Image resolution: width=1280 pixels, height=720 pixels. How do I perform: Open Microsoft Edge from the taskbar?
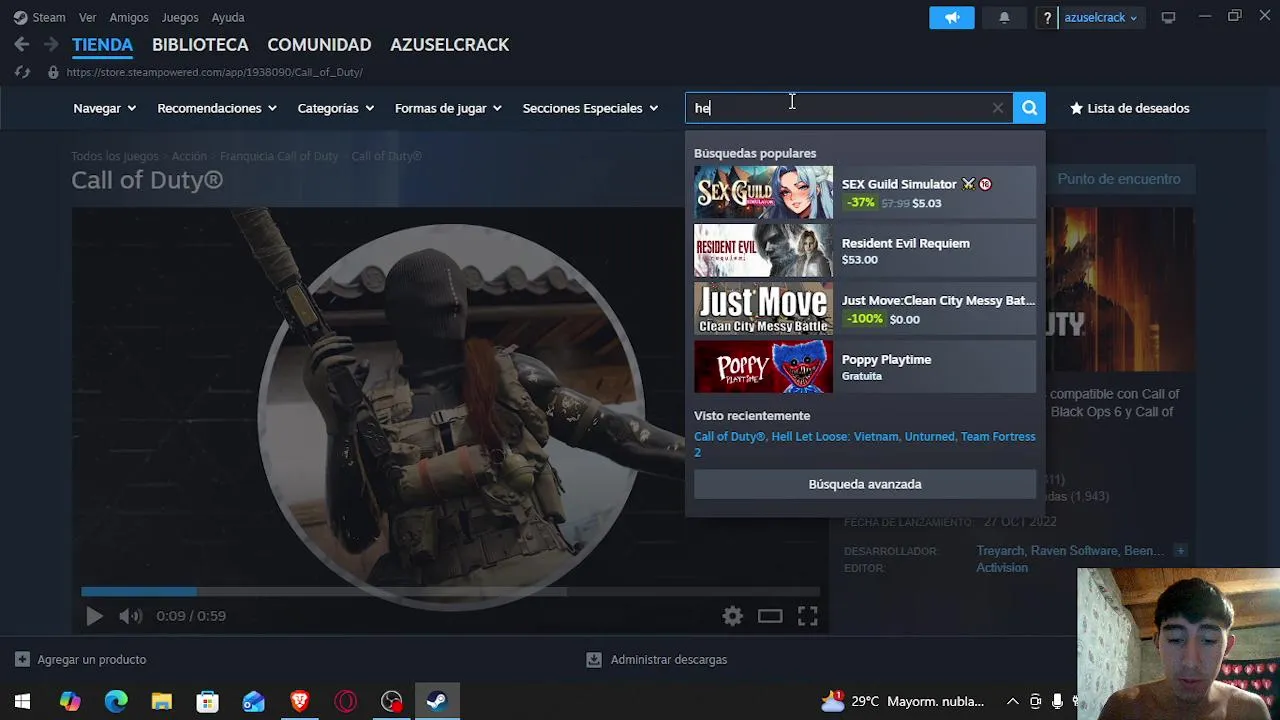click(x=116, y=701)
